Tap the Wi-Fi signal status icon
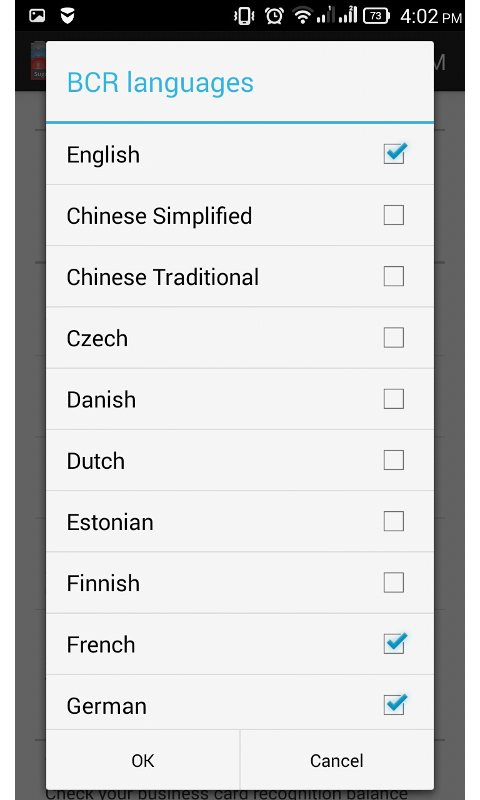The width and height of the screenshot is (480, 800). pyautogui.click(x=302, y=16)
